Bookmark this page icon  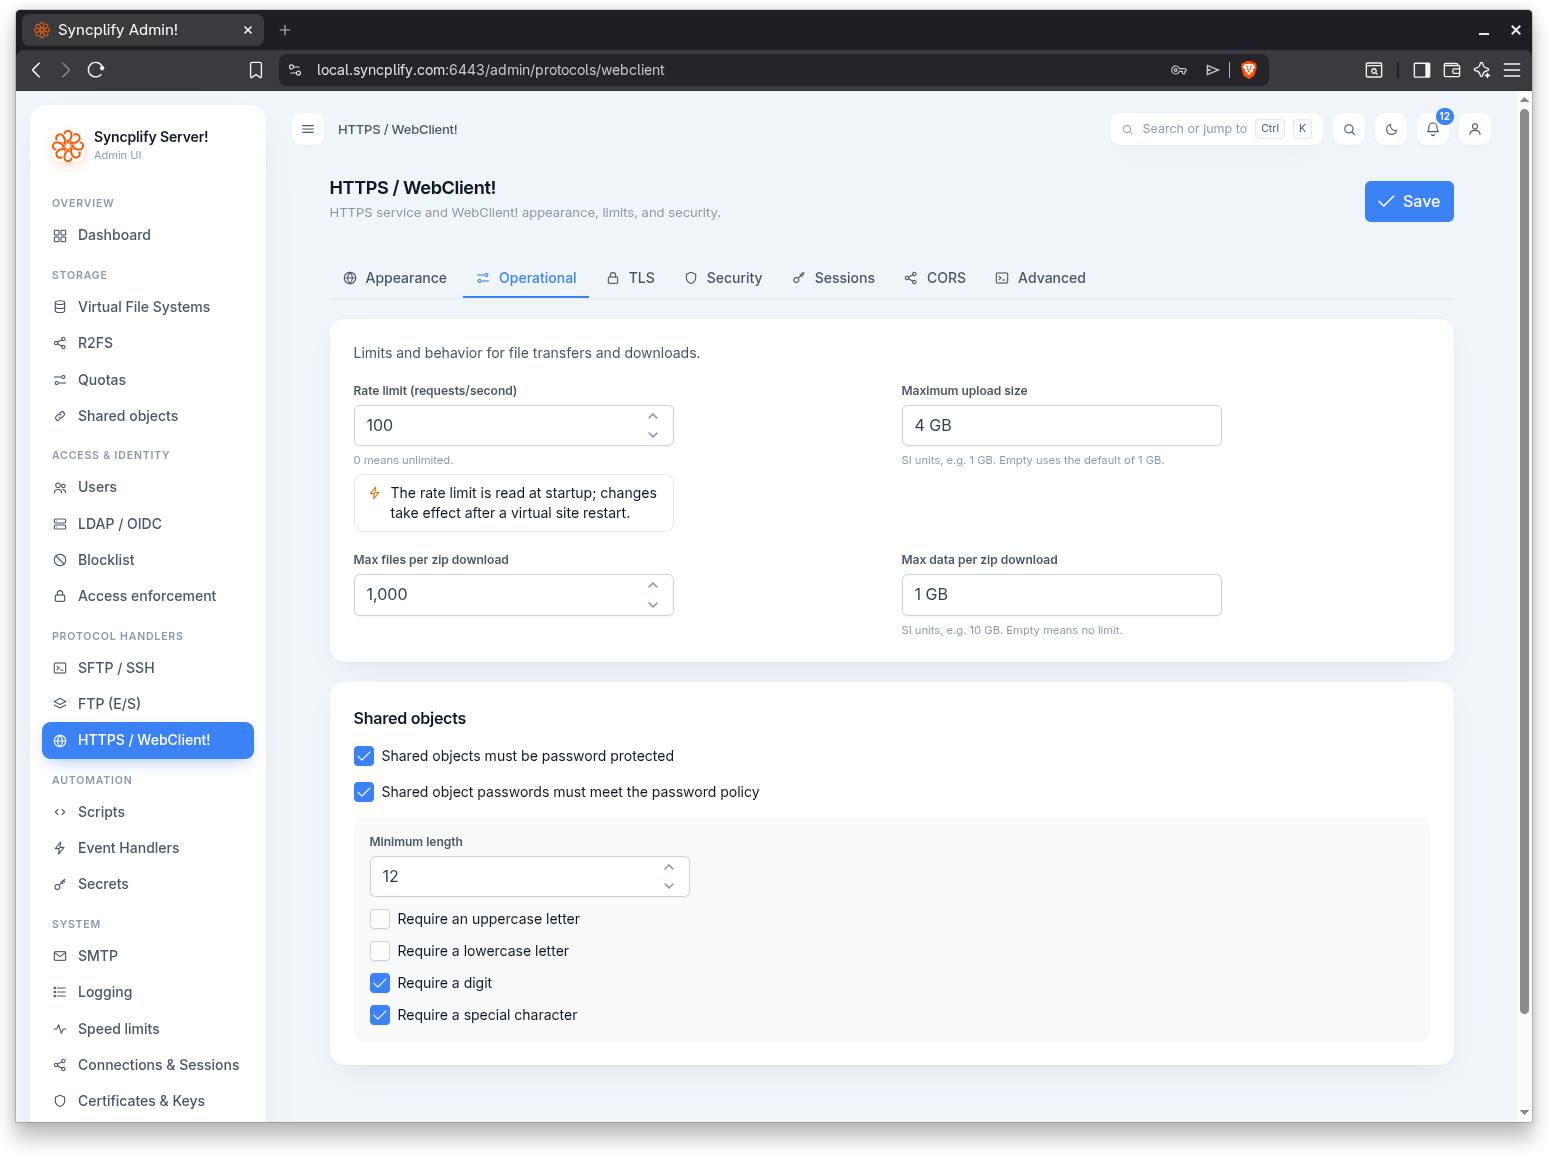coord(256,70)
